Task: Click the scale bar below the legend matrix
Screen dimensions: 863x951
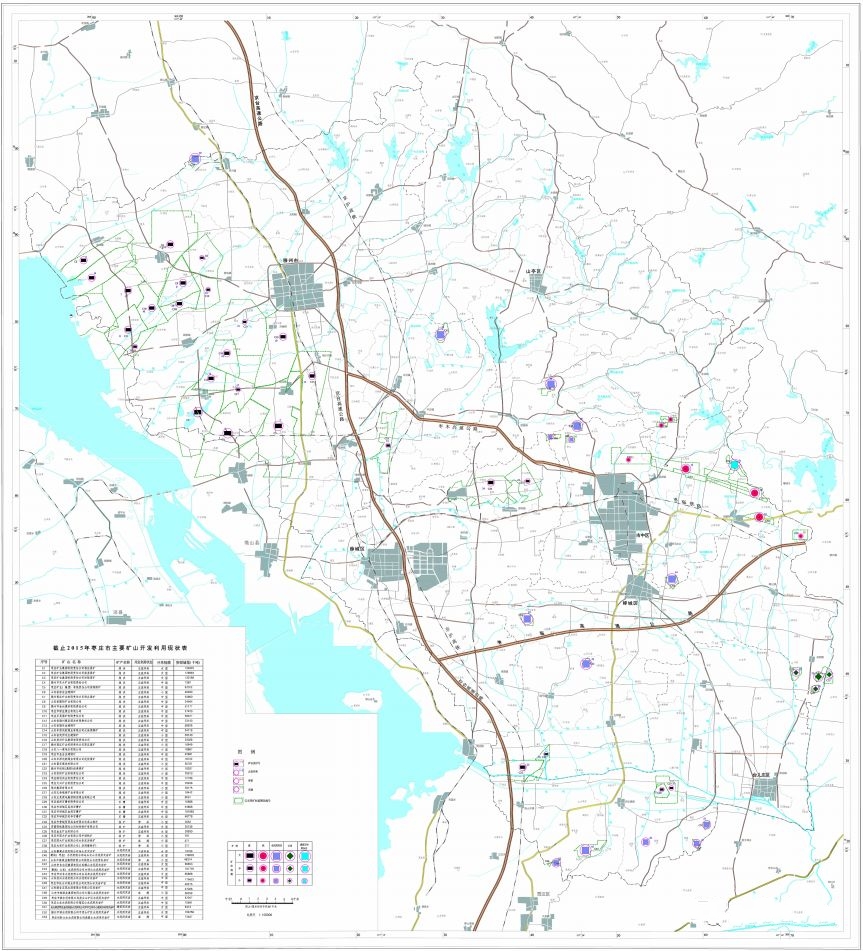Action: click(x=261, y=903)
